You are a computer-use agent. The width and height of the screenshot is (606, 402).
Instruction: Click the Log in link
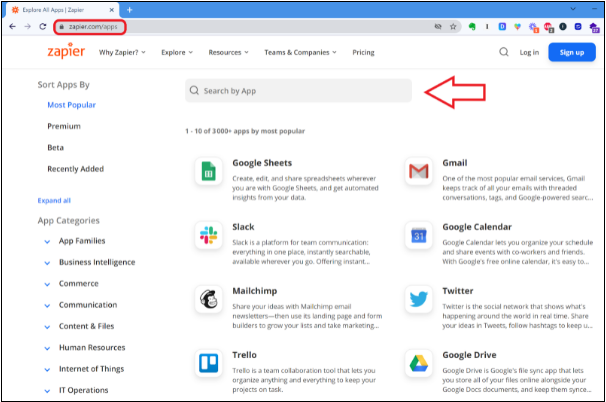tap(529, 52)
